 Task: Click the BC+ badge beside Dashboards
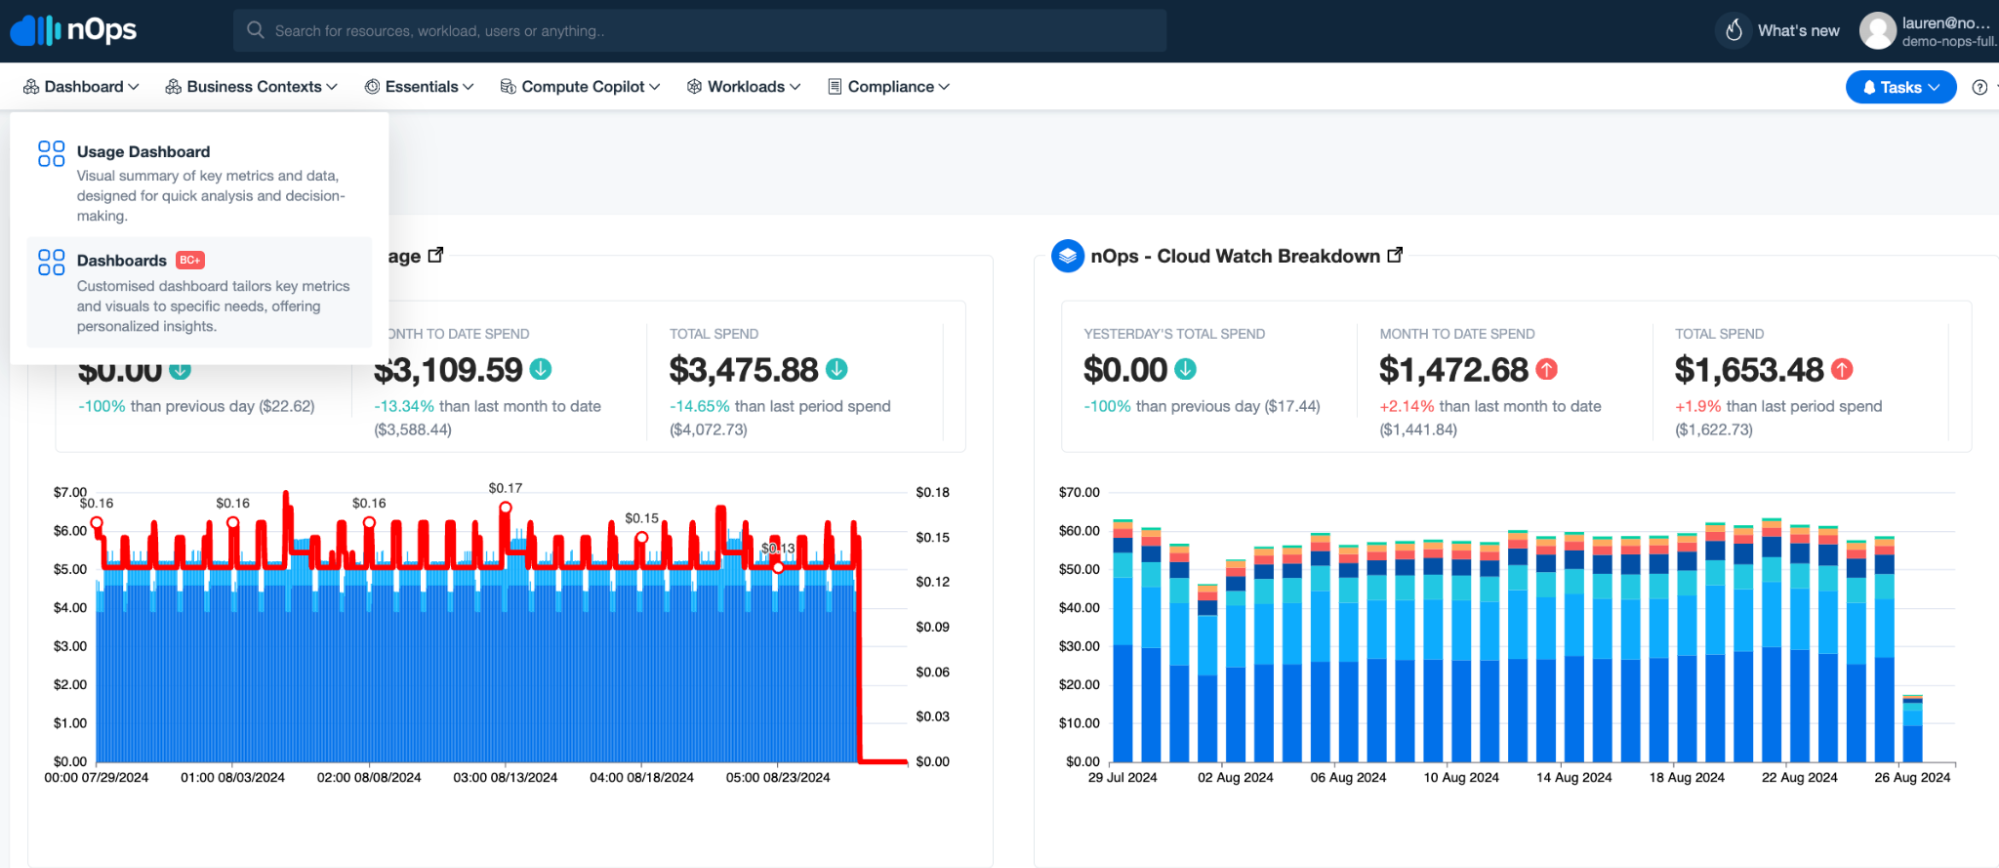coord(190,260)
